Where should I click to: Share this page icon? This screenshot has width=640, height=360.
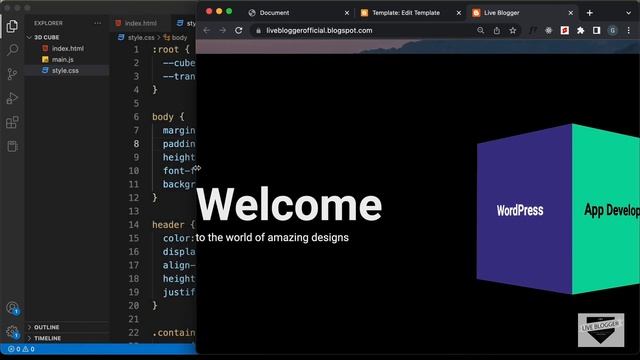pyautogui.click(x=496, y=31)
